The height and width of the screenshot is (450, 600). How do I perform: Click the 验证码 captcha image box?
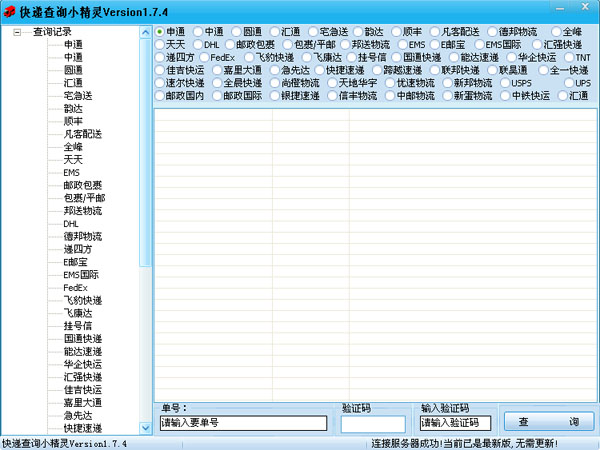(x=373, y=424)
